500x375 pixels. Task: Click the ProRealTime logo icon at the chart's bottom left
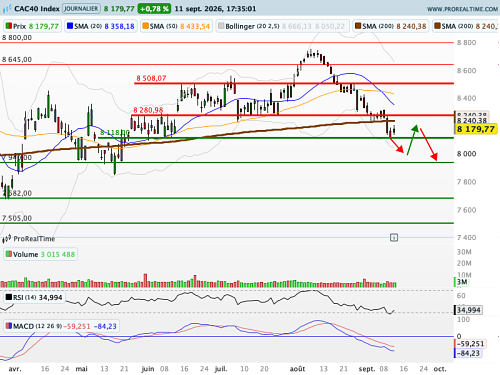click(x=7, y=238)
